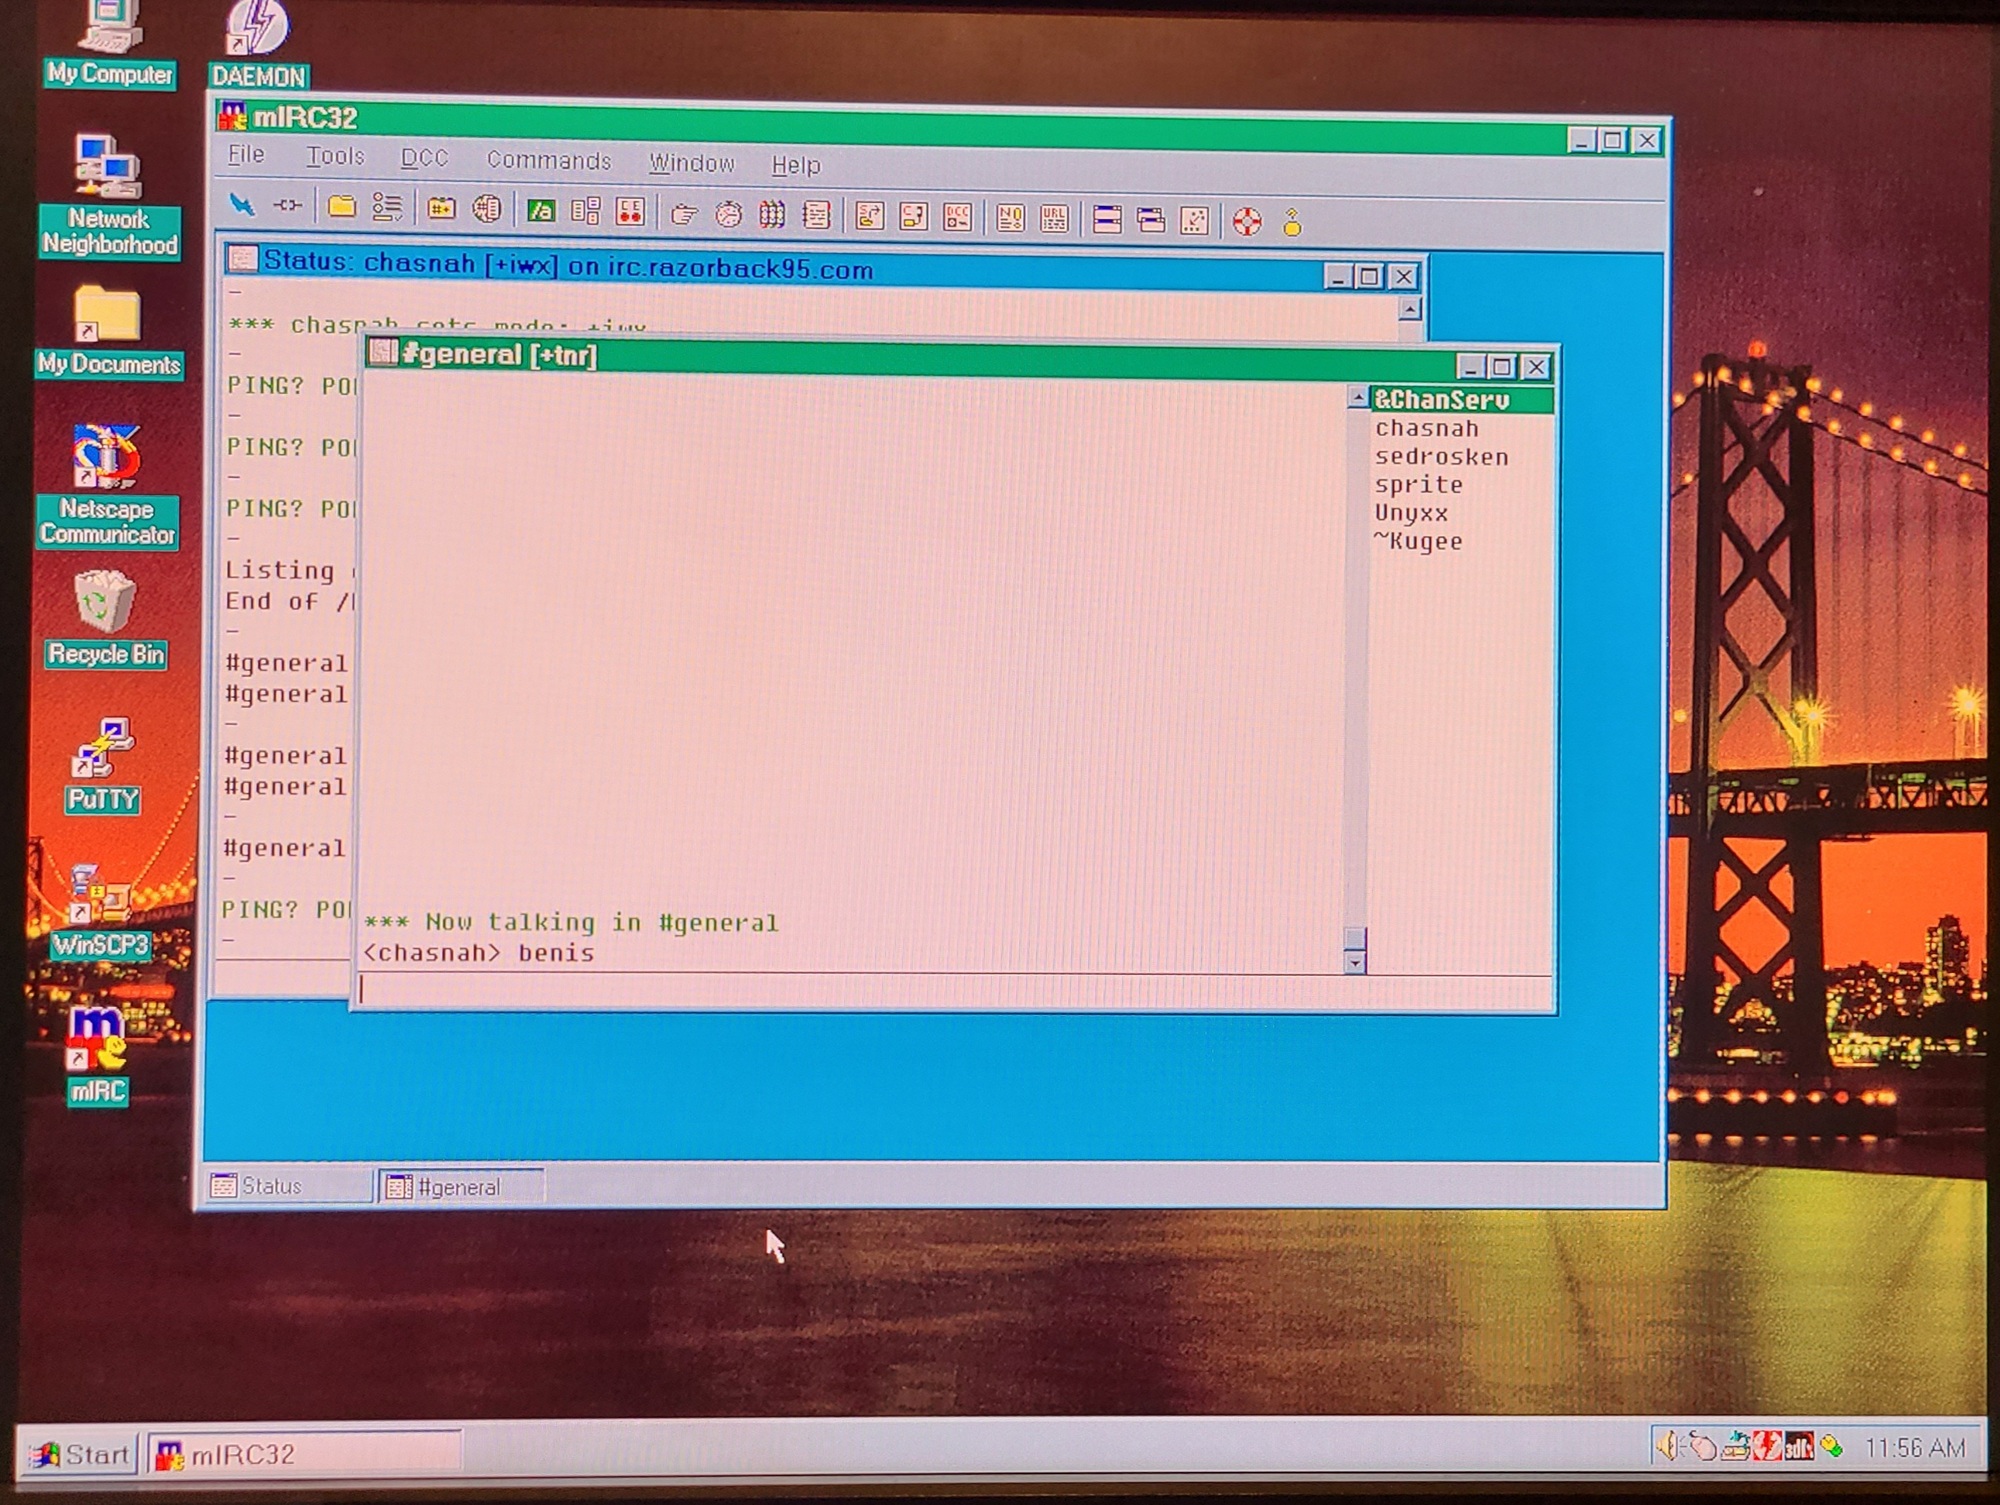Click the yellow About toolbar icon
This screenshot has width=2000, height=1505.
1292,222
